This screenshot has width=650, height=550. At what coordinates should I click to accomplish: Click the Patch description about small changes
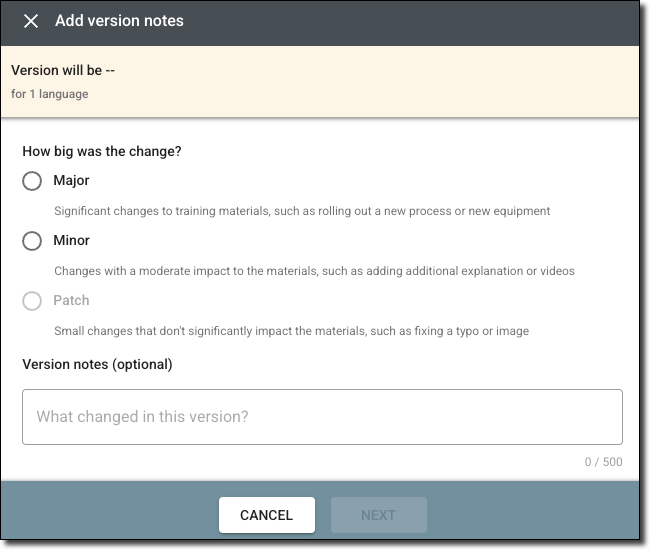tap(291, 331)
